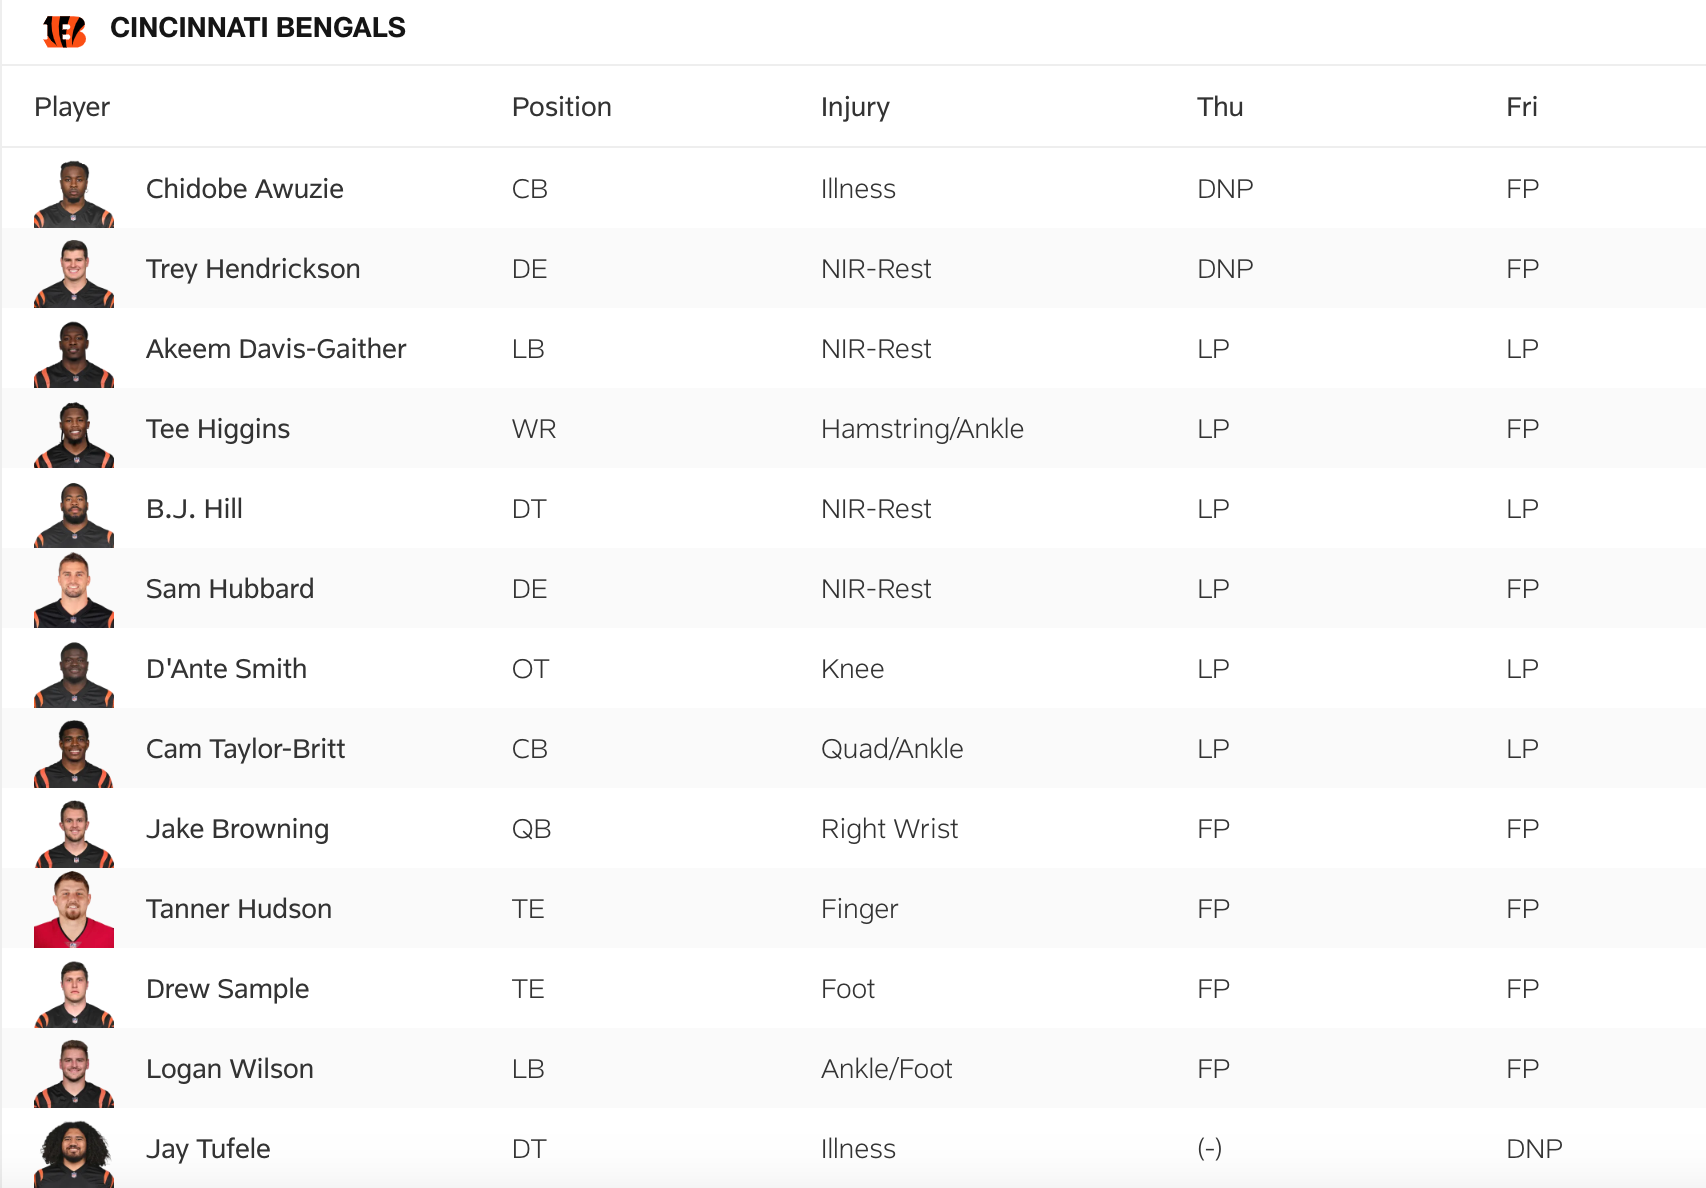Click the Injury column header

(855, 107)
